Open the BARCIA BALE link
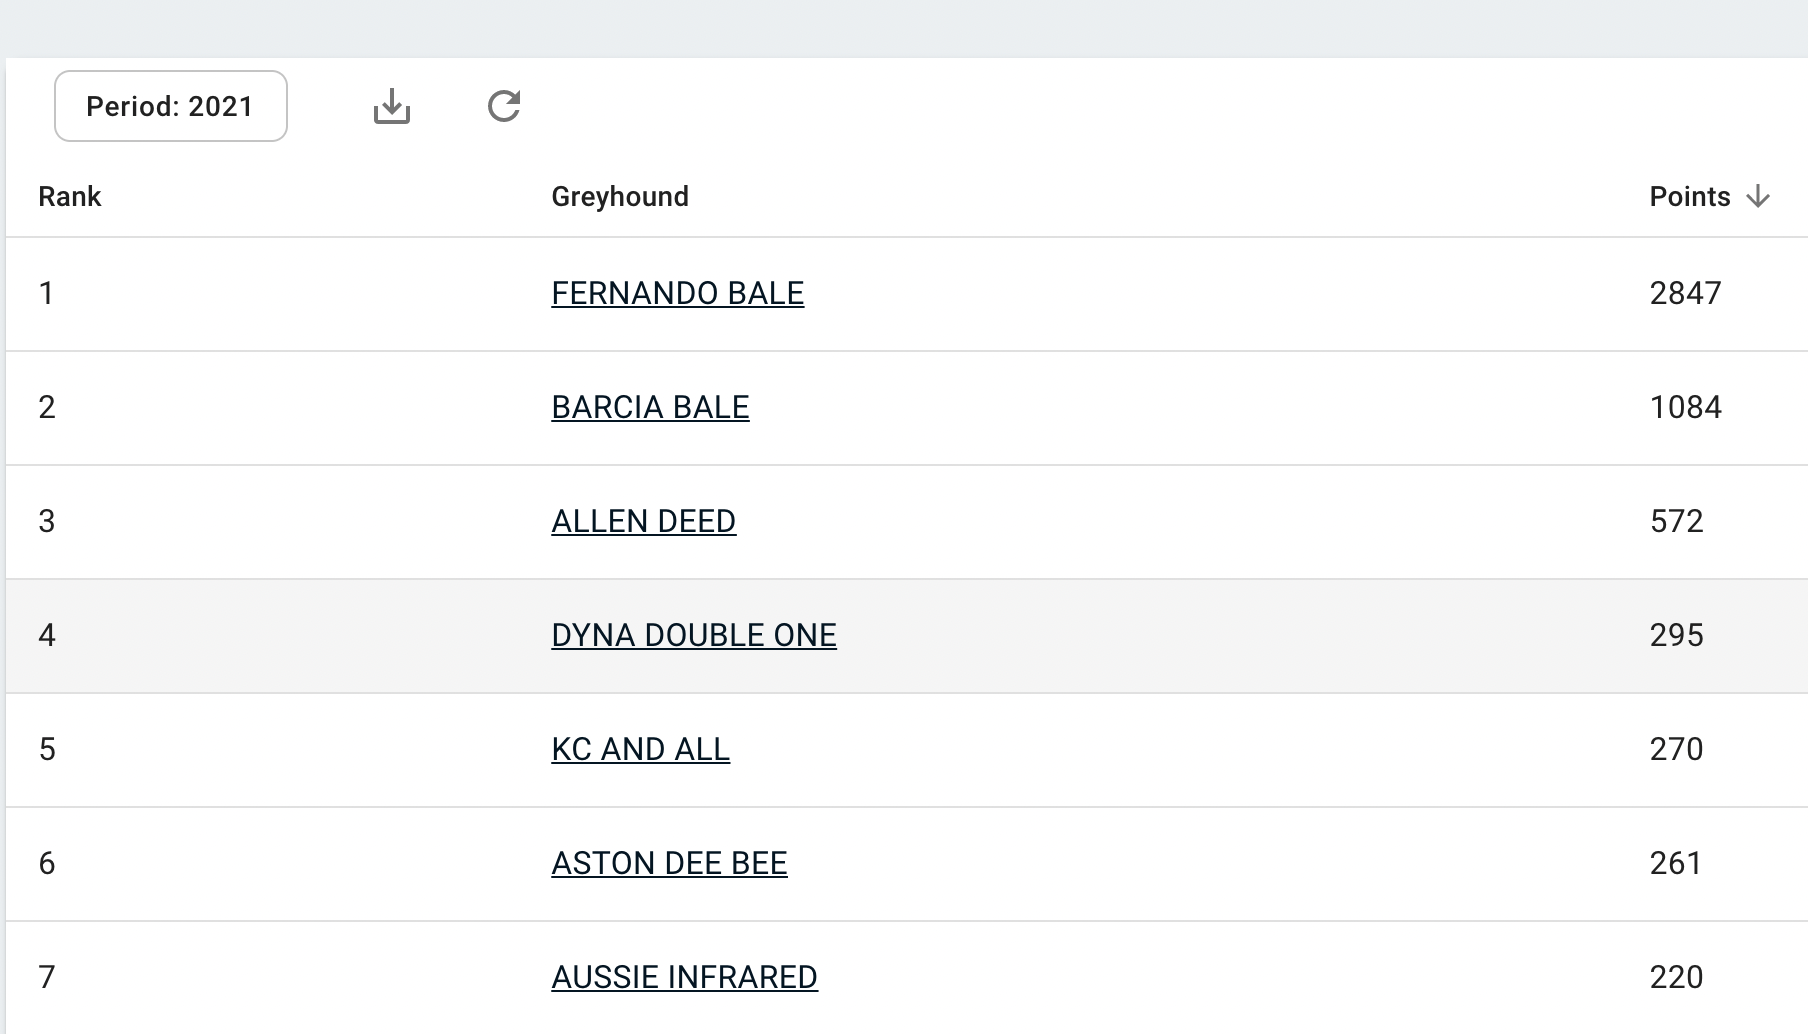 point(650,407)
